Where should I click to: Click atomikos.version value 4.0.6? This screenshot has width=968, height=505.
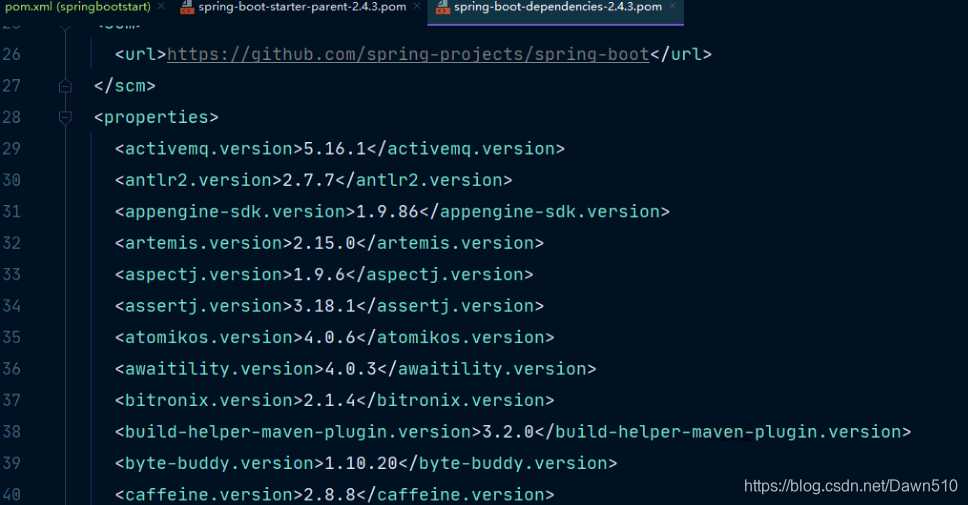(329, 338)
